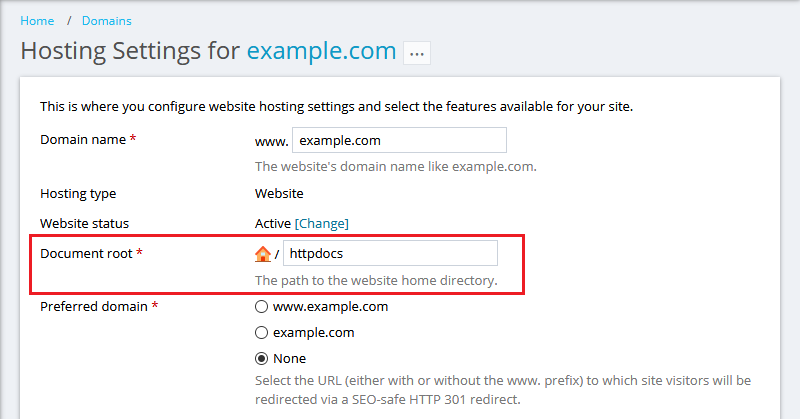The image size is (800, 419).
Task: Click the Change link next to Active
Action: click(x=321, y=223)
